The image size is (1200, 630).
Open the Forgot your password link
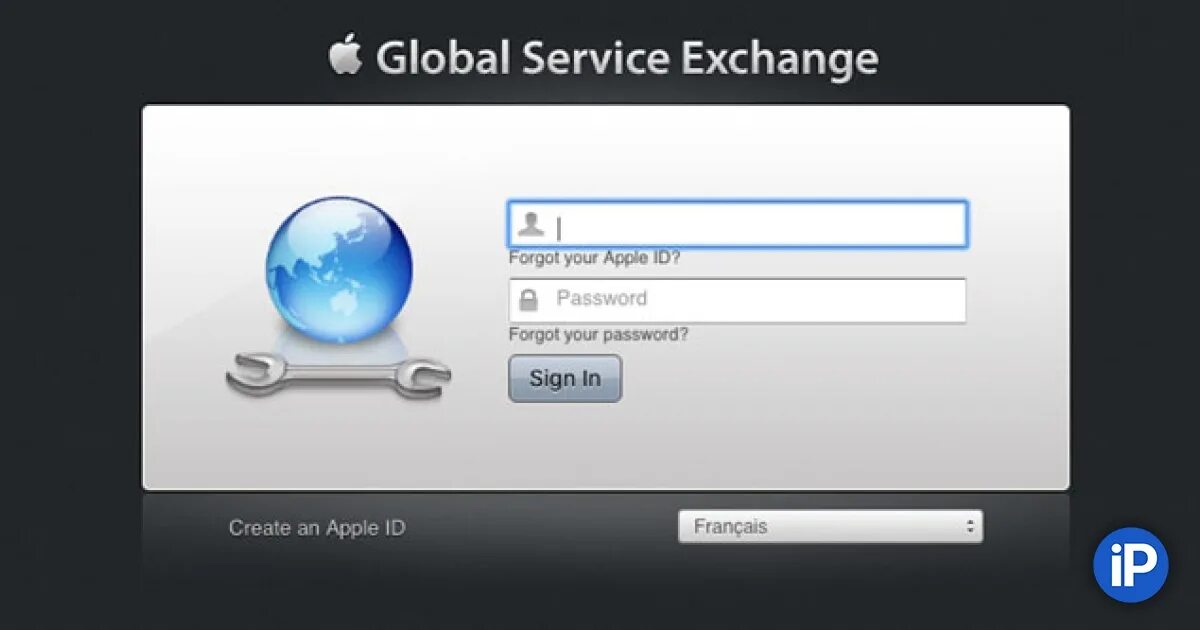click(598, 334)
